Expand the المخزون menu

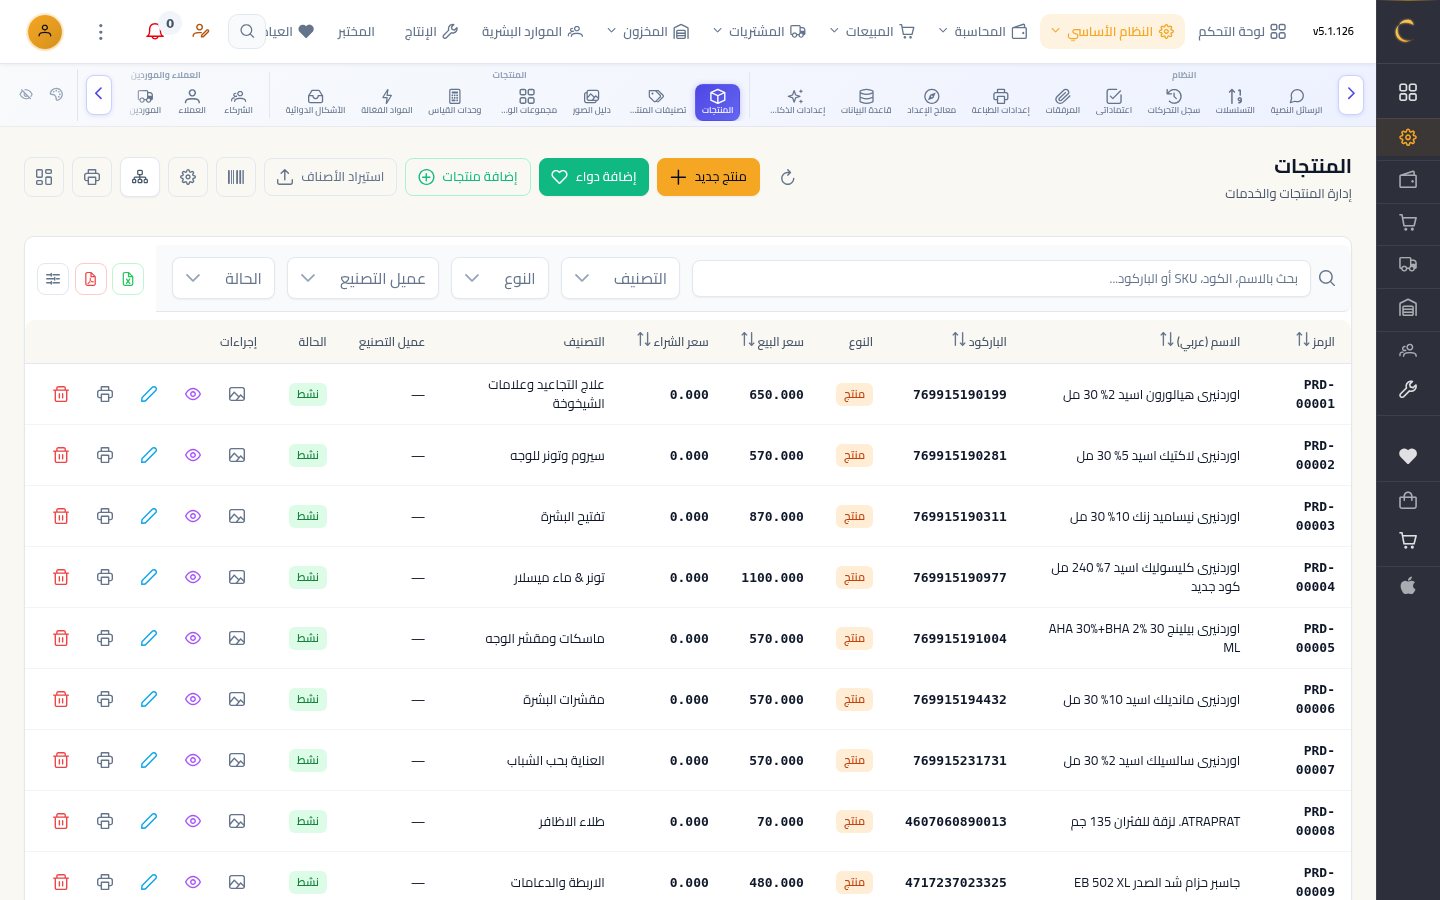pos(648,32)
